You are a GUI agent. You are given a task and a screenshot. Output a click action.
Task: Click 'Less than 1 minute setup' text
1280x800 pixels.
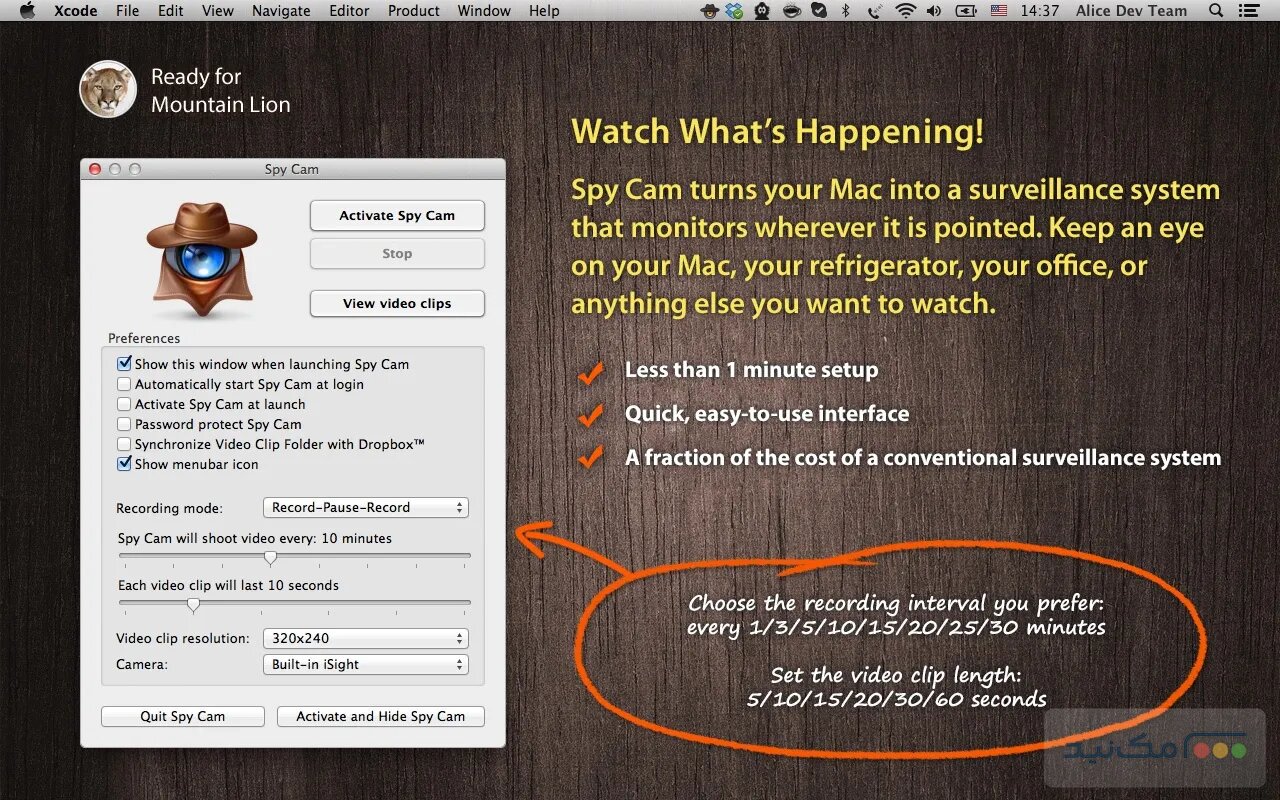(x=752, y=370)
